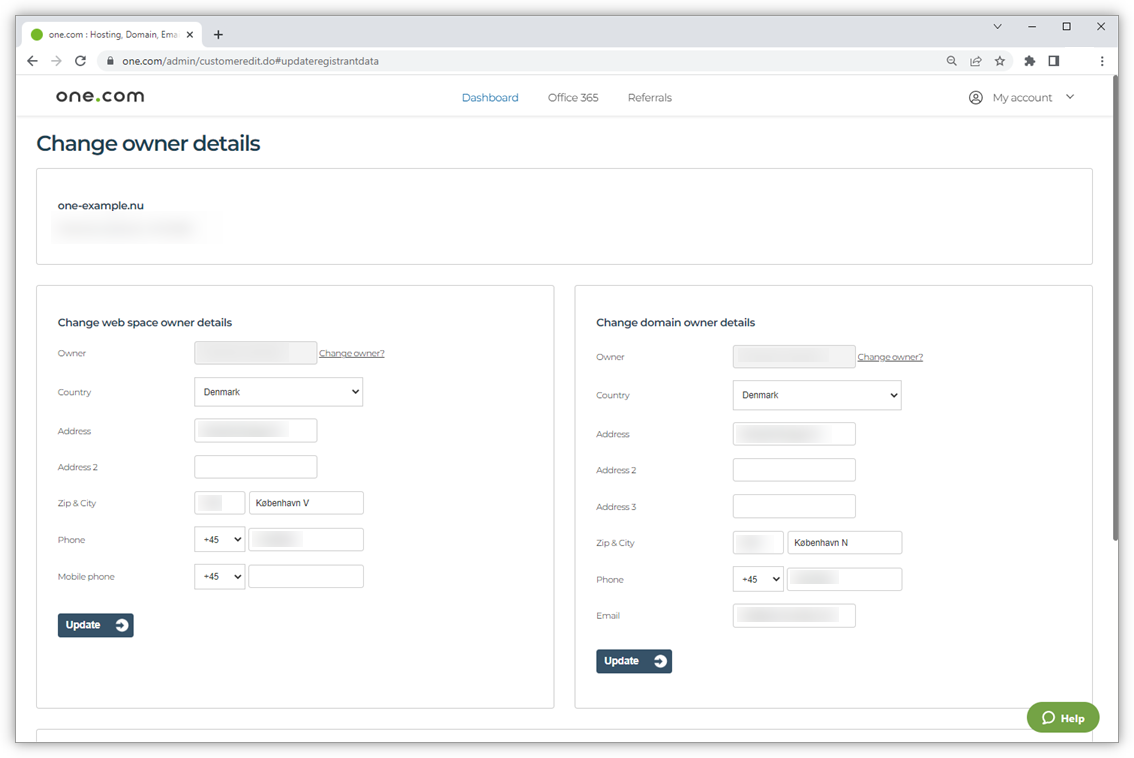Click the one.com logo
1134x758 pixels.
[99, 96]
